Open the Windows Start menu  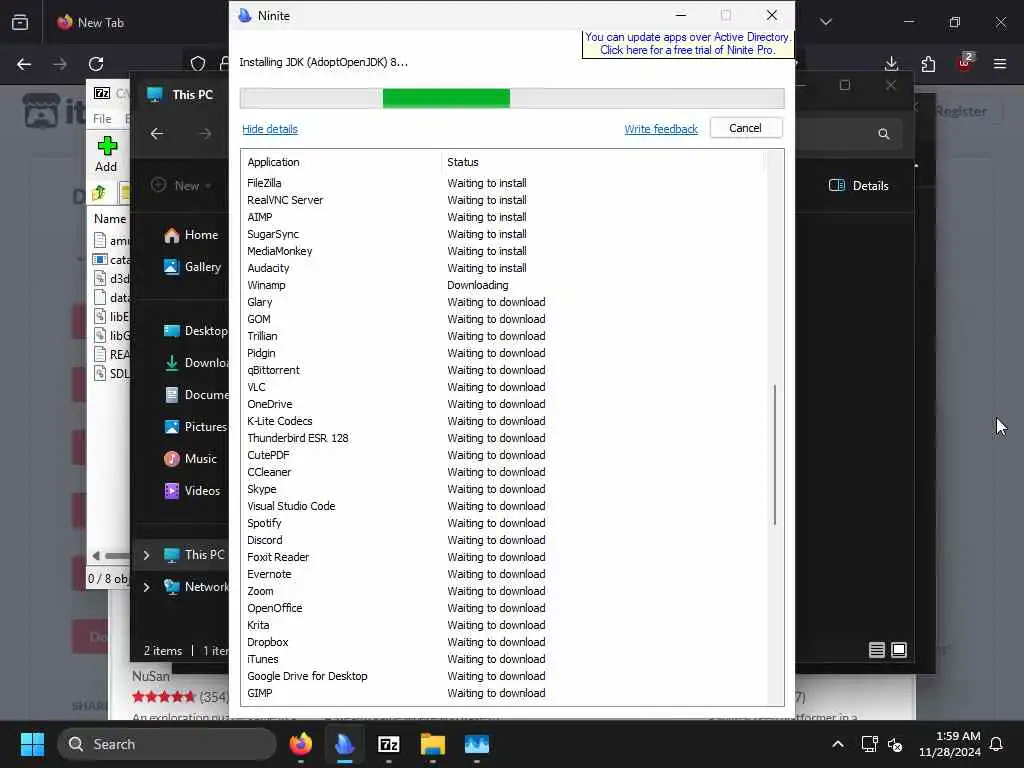(32, 744)
